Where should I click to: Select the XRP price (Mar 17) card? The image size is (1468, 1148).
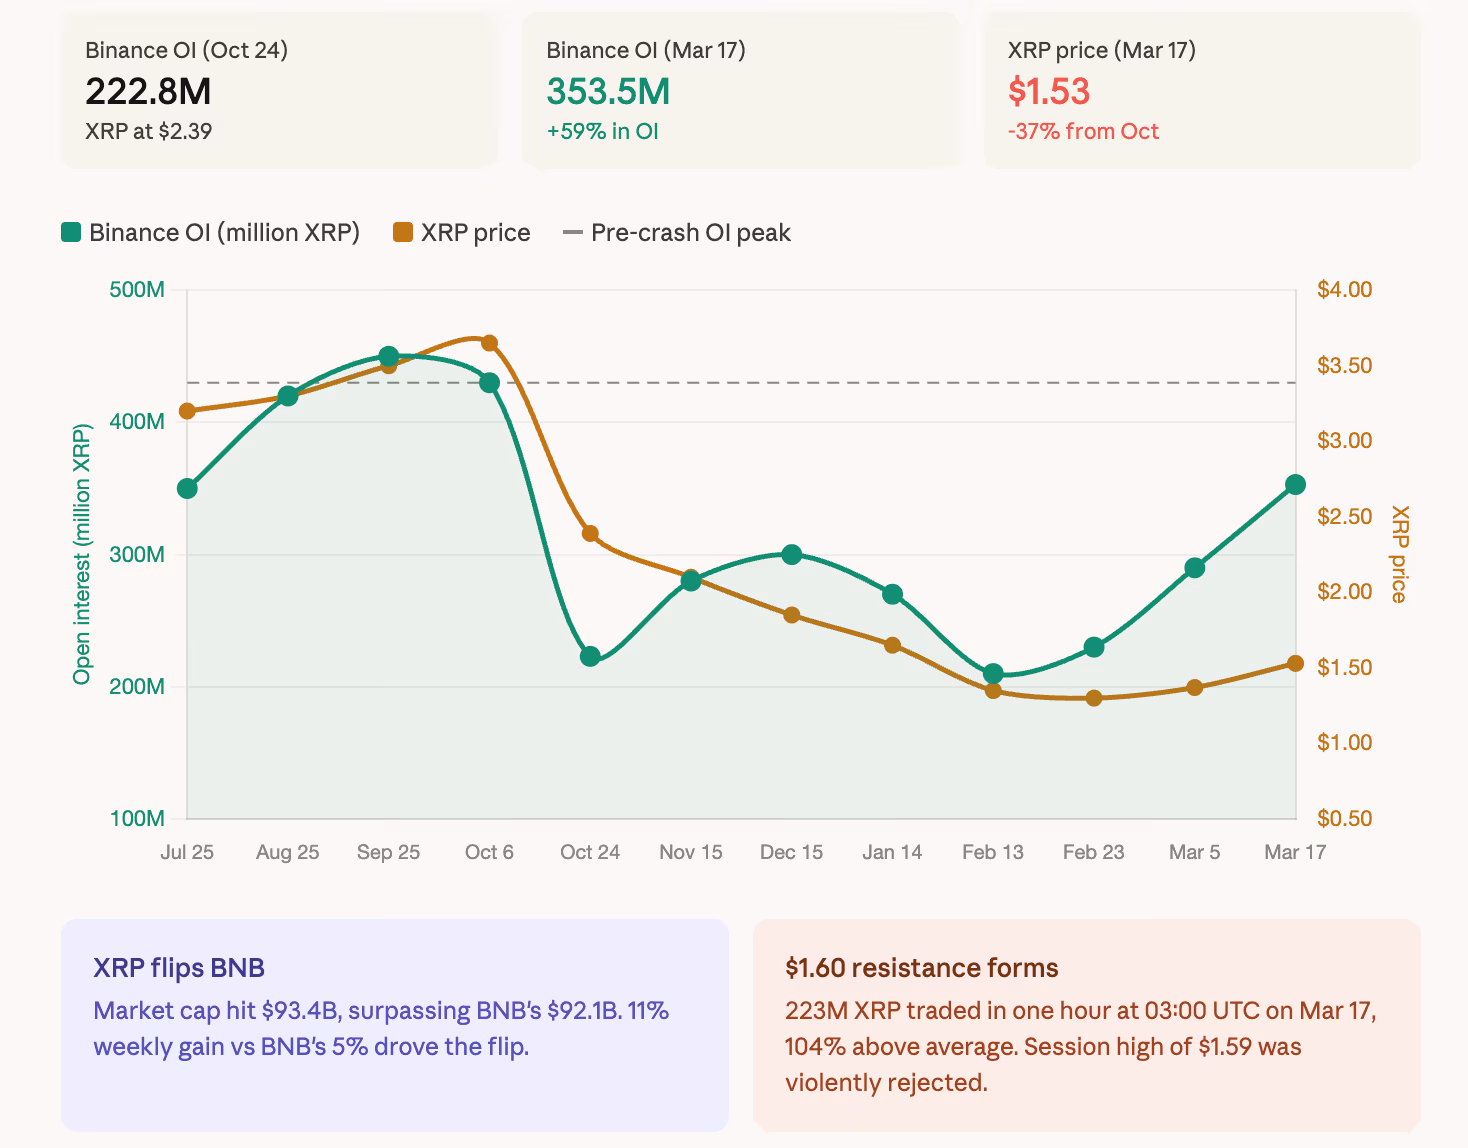pos(1201,91)
